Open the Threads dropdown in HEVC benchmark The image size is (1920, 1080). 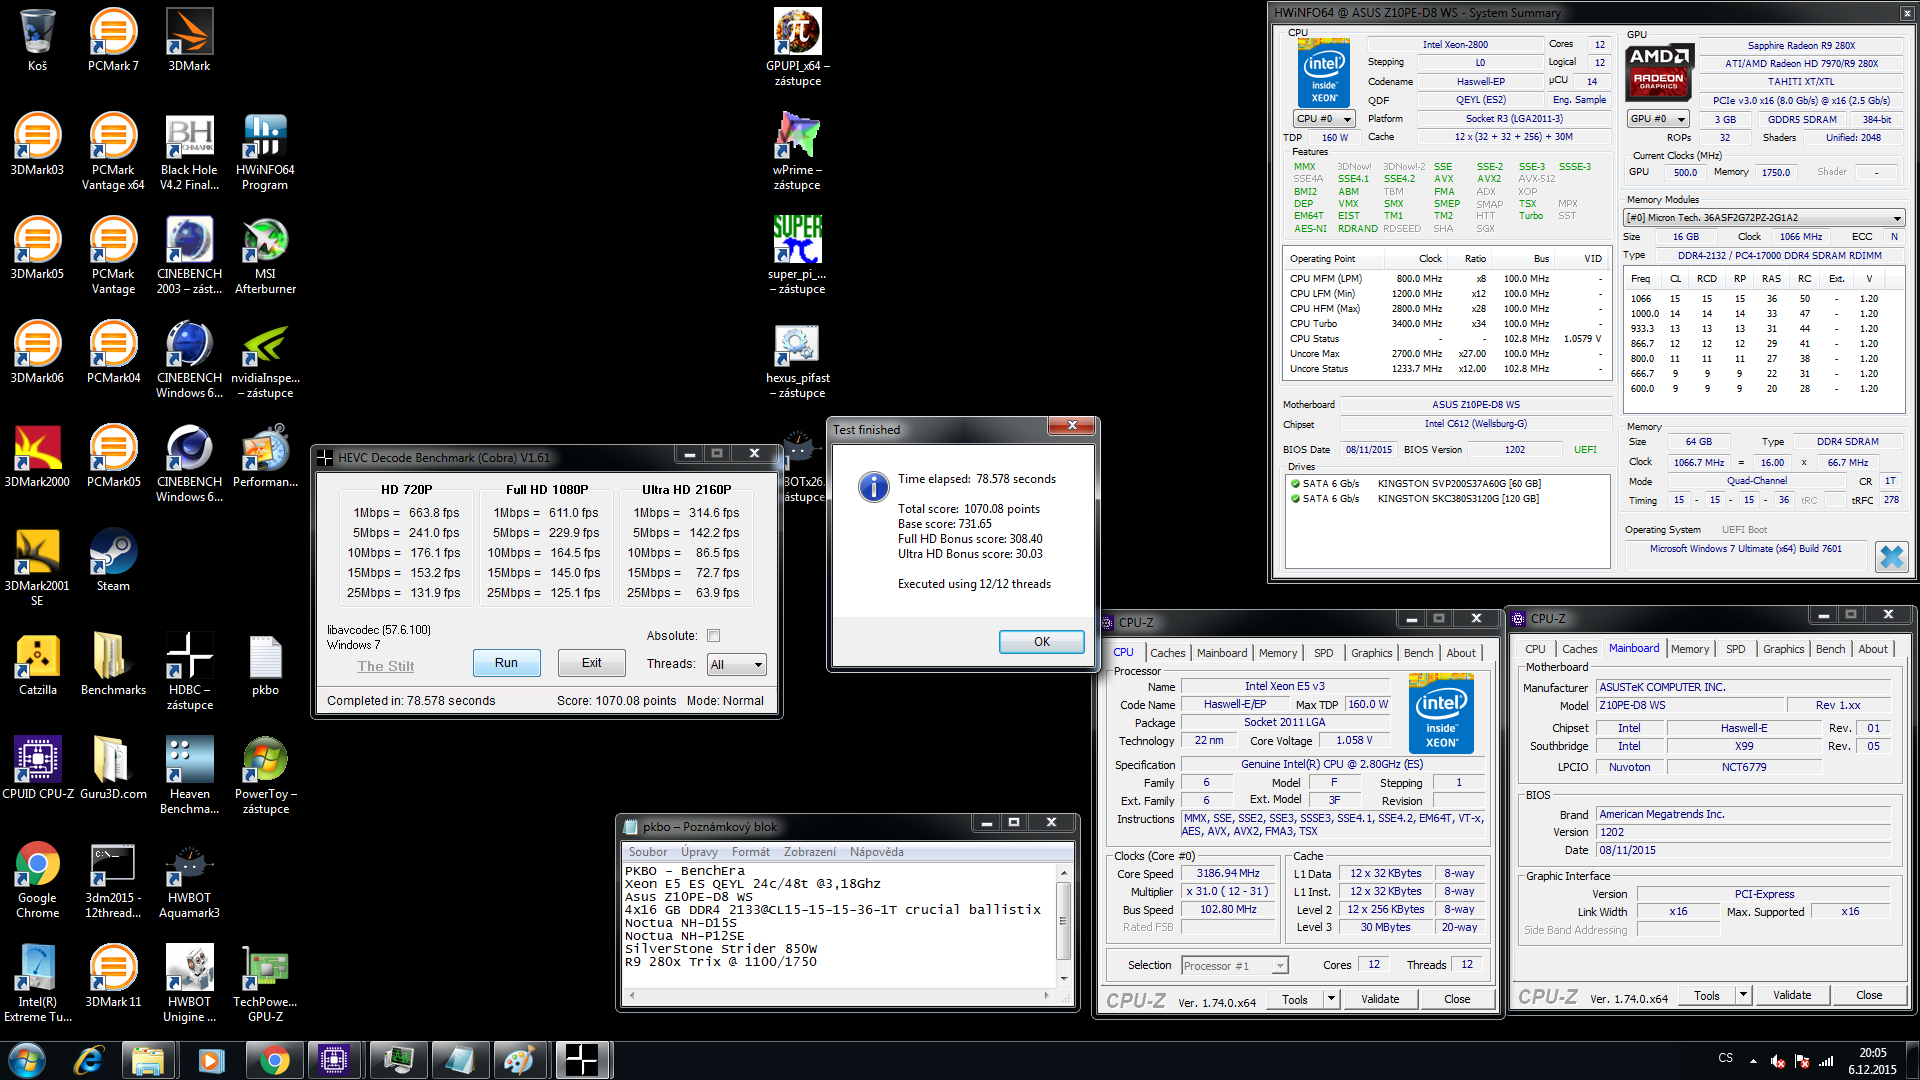point(736,664)
